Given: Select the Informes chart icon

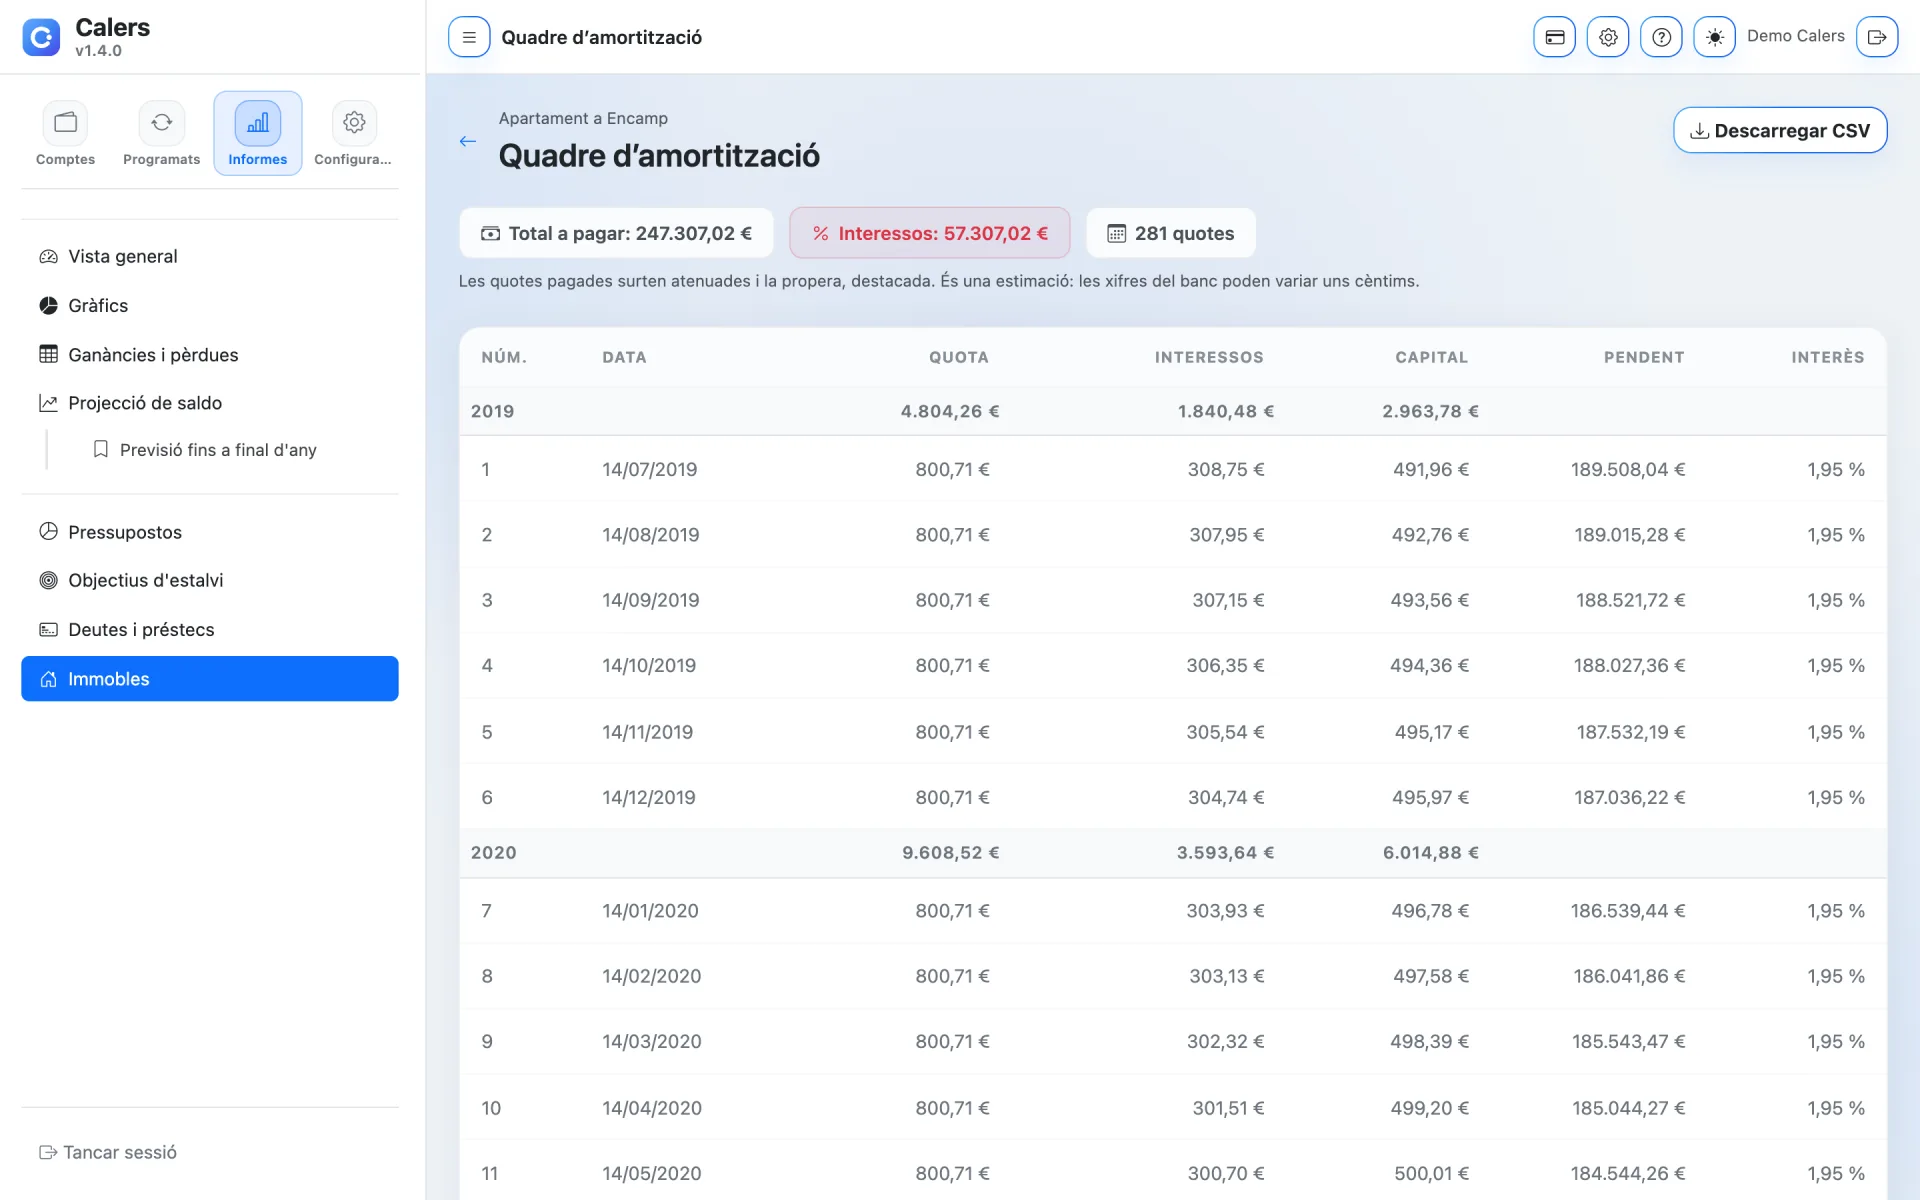Looking at the screenshot, I should tap(257, 123).
